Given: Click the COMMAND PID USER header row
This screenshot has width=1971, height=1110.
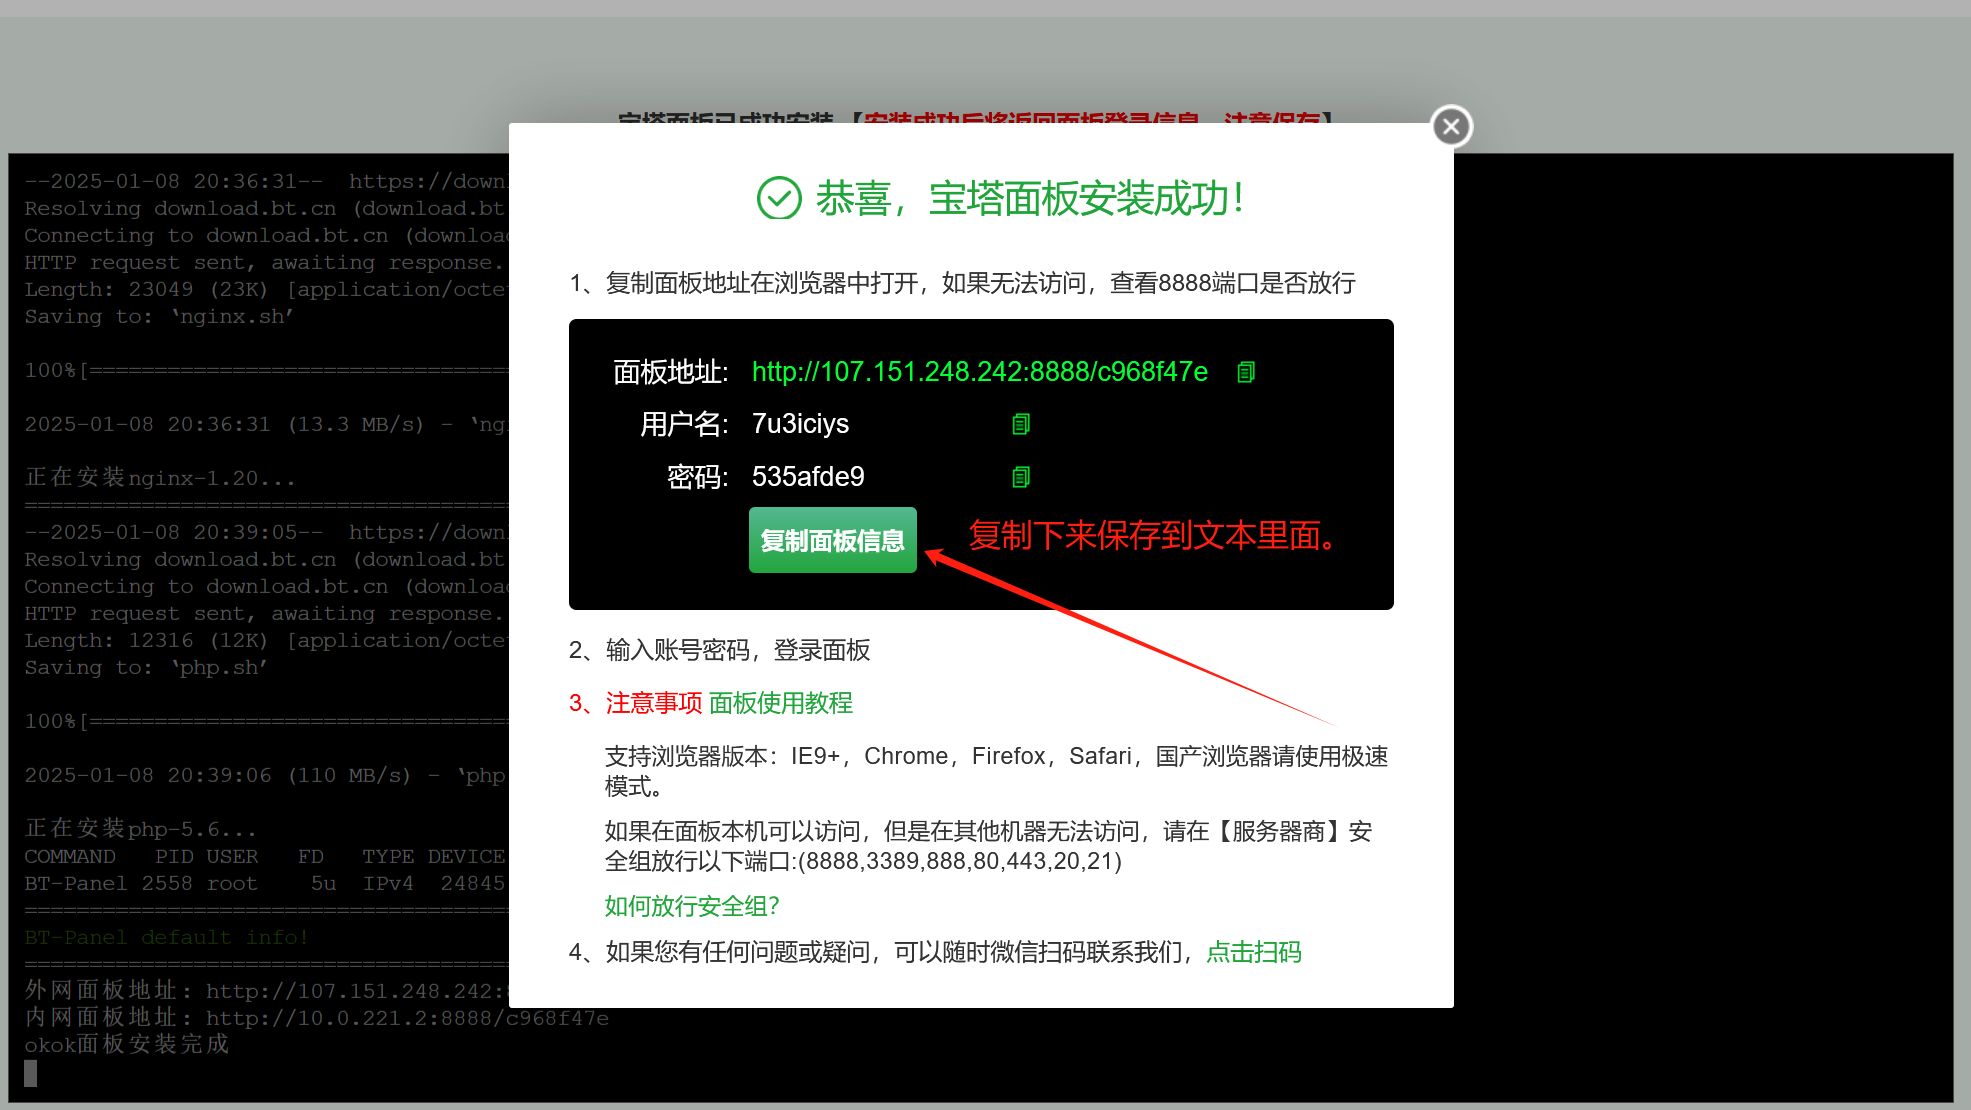Looking at the screenshot, I should pos(267,856).
